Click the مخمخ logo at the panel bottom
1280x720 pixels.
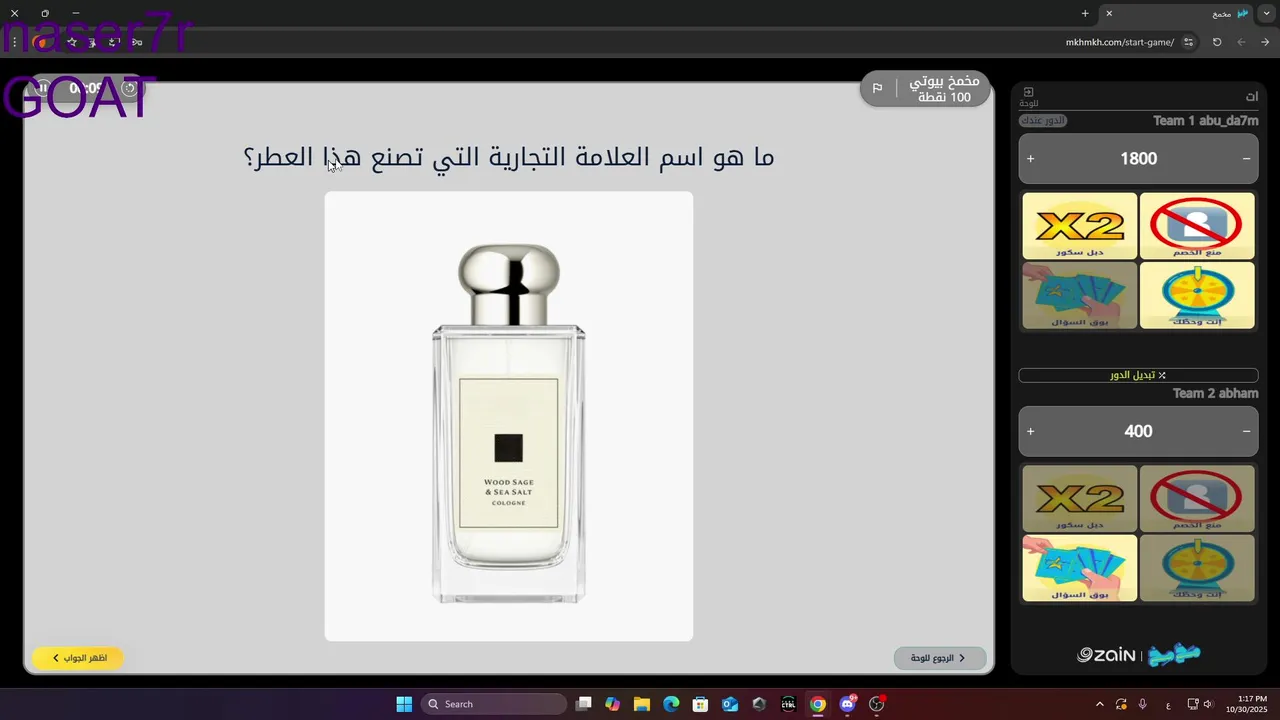tap(1174, 655)
